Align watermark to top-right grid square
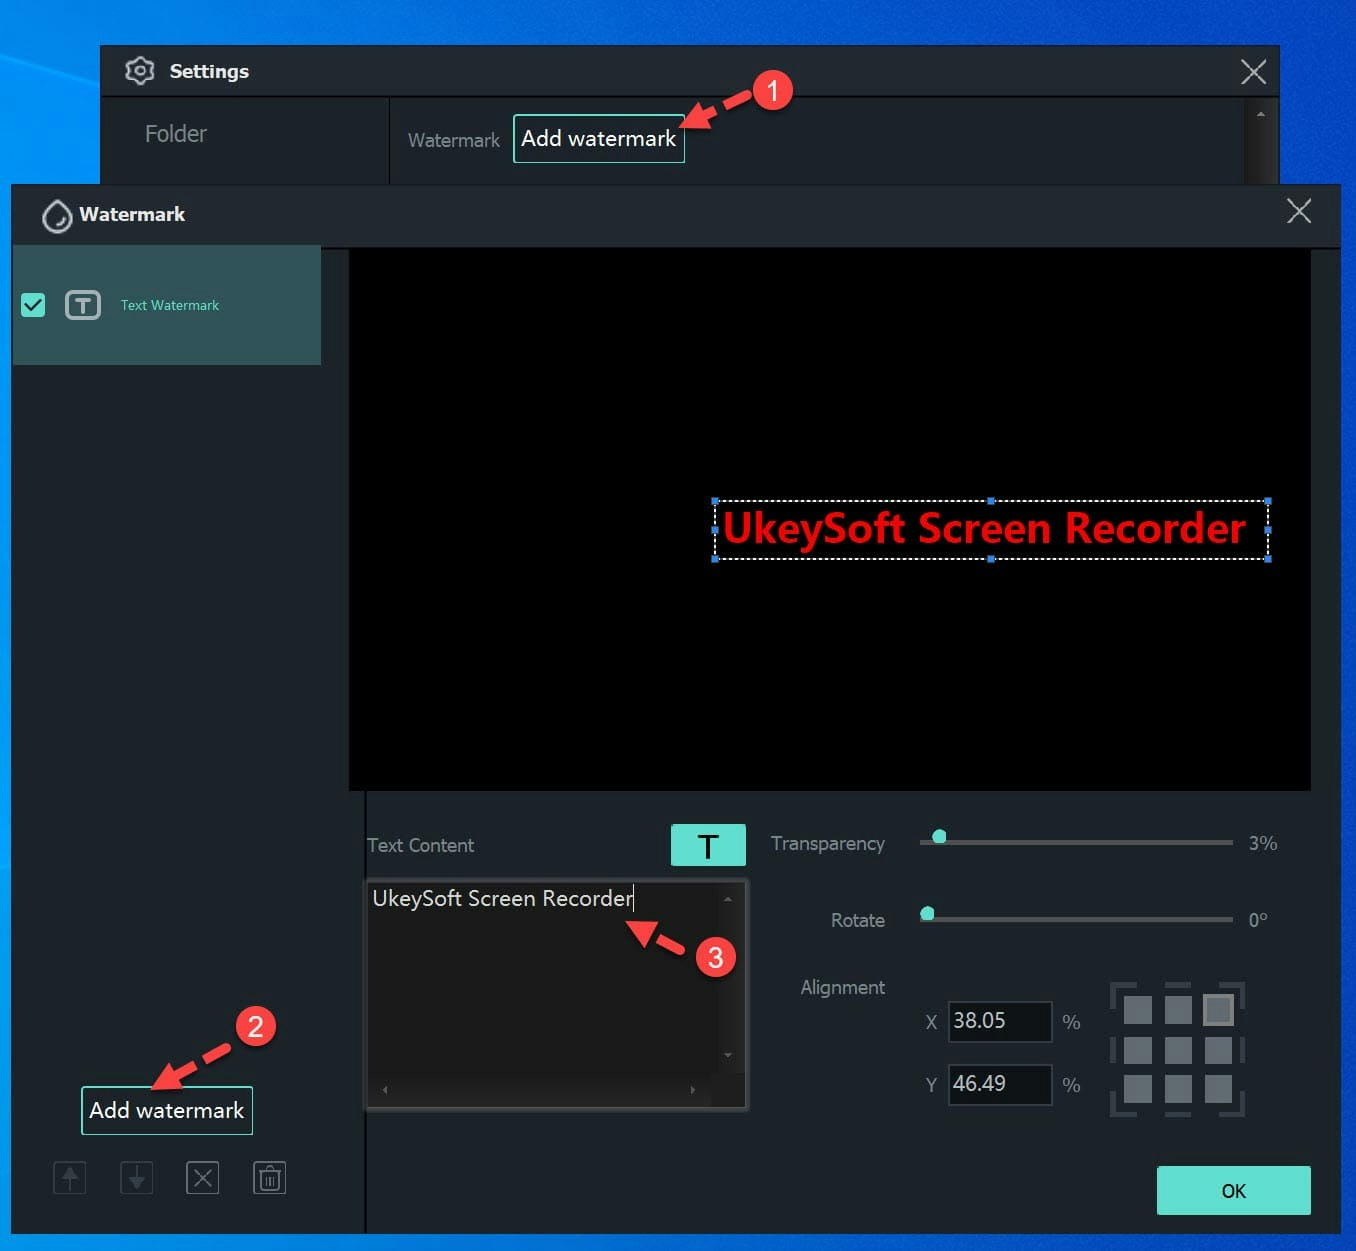1356x1251 pixels. tap(1218, 1010)
